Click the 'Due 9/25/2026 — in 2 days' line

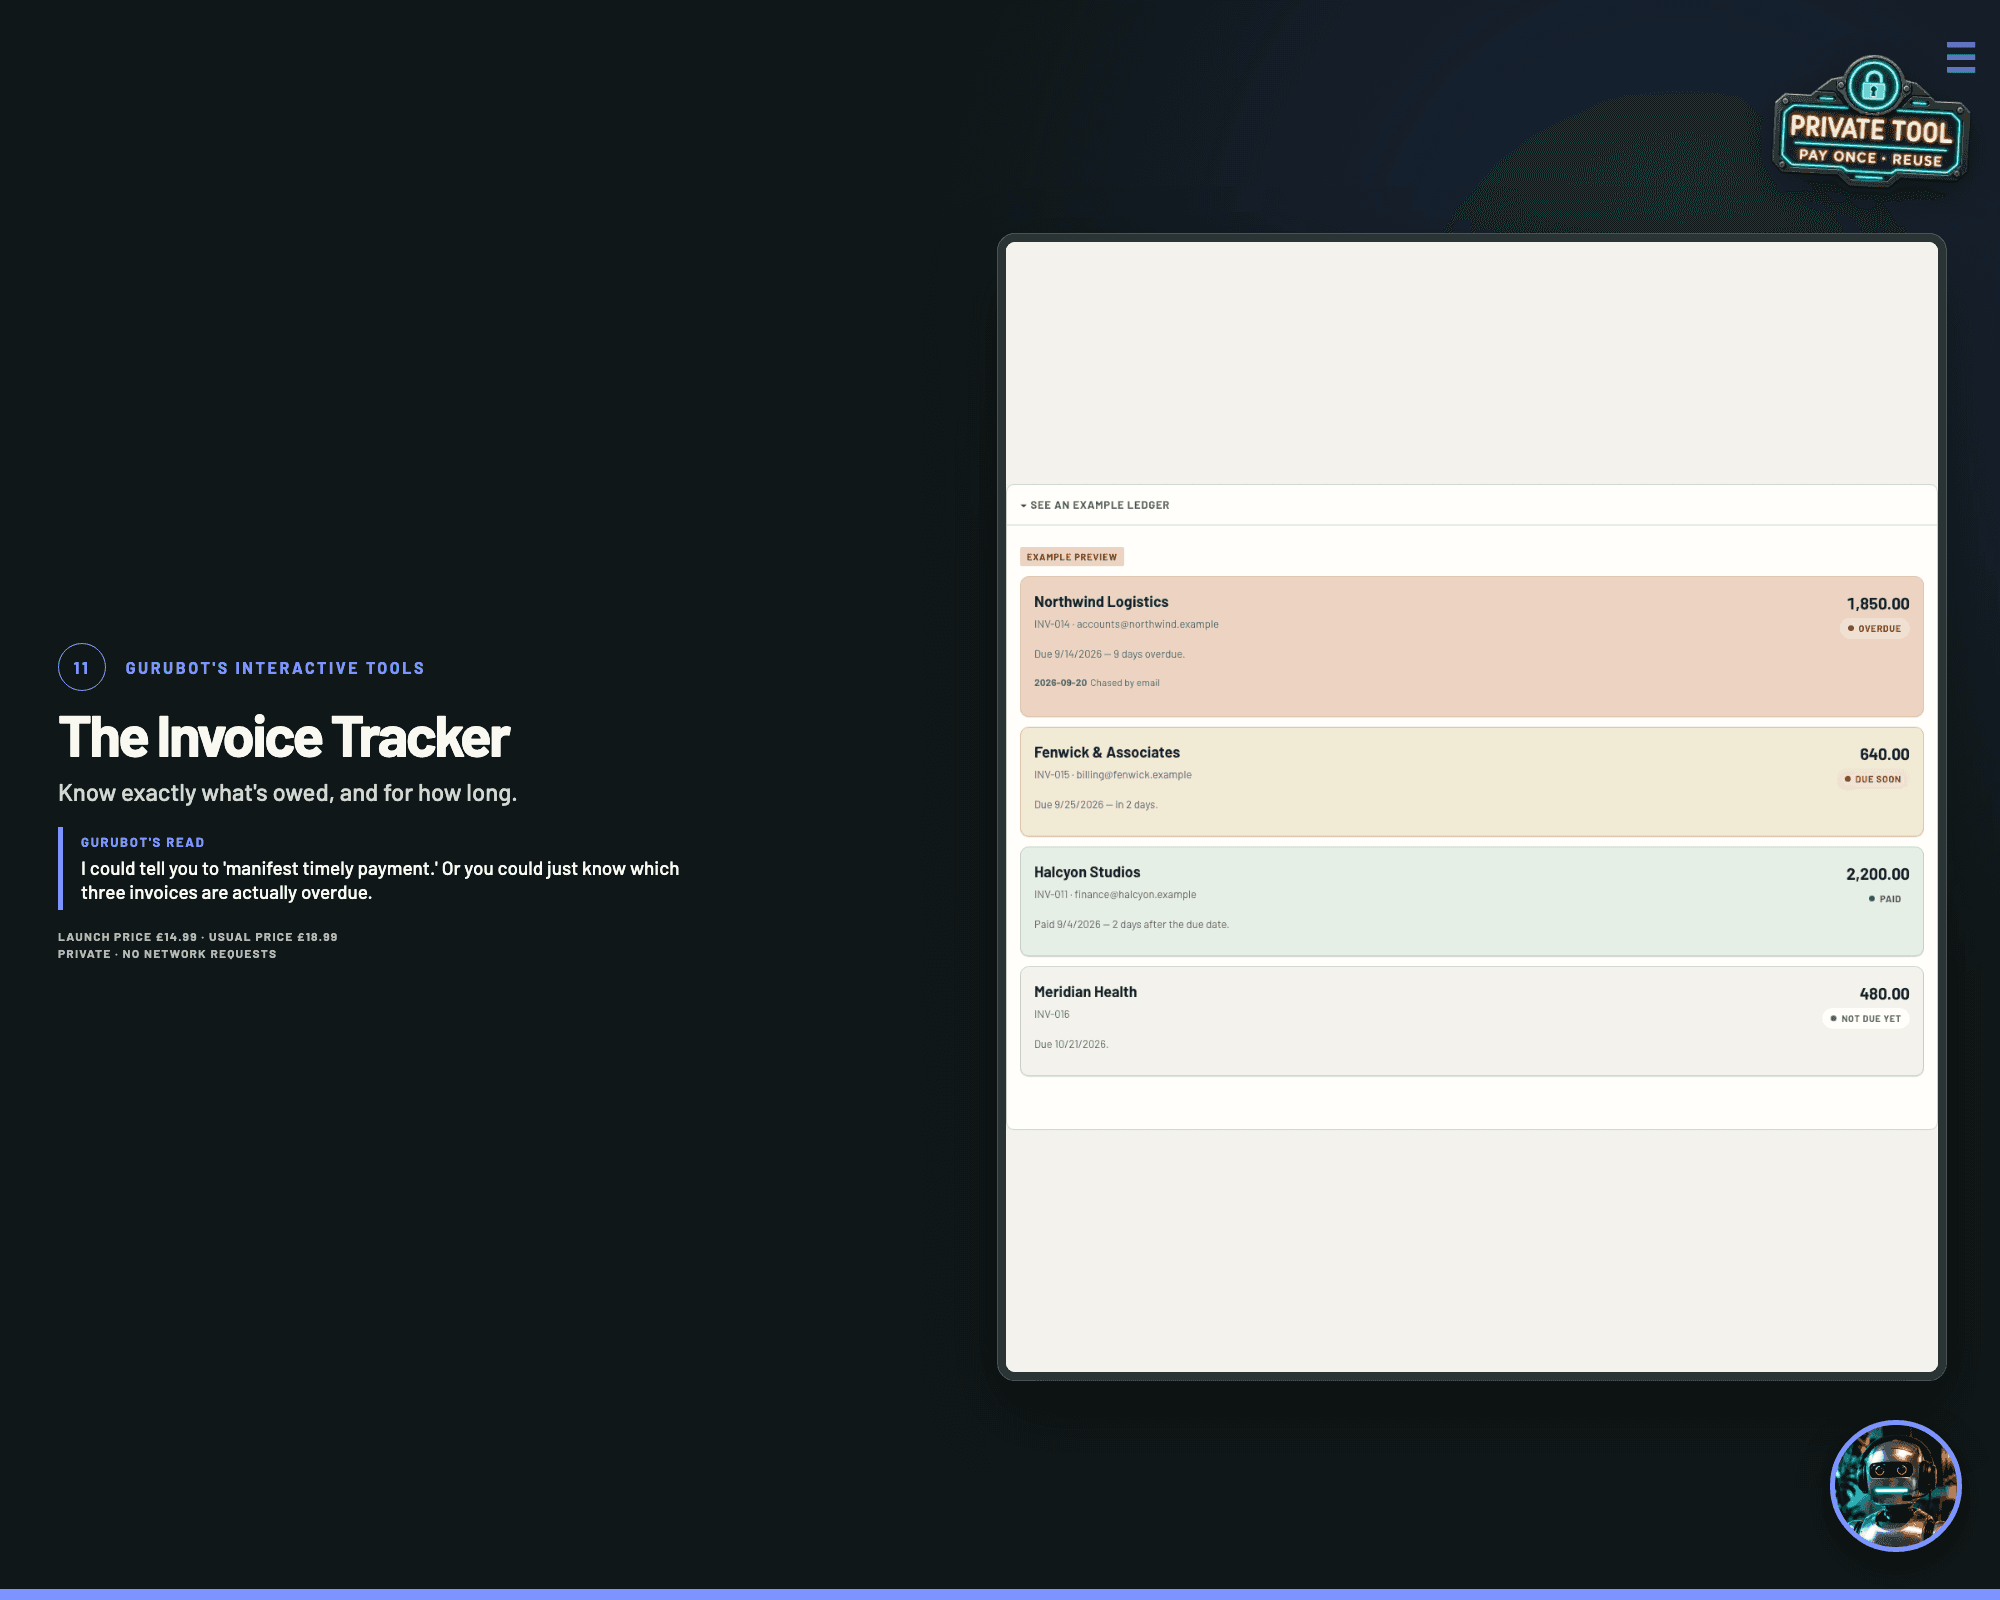[1095, 804]
